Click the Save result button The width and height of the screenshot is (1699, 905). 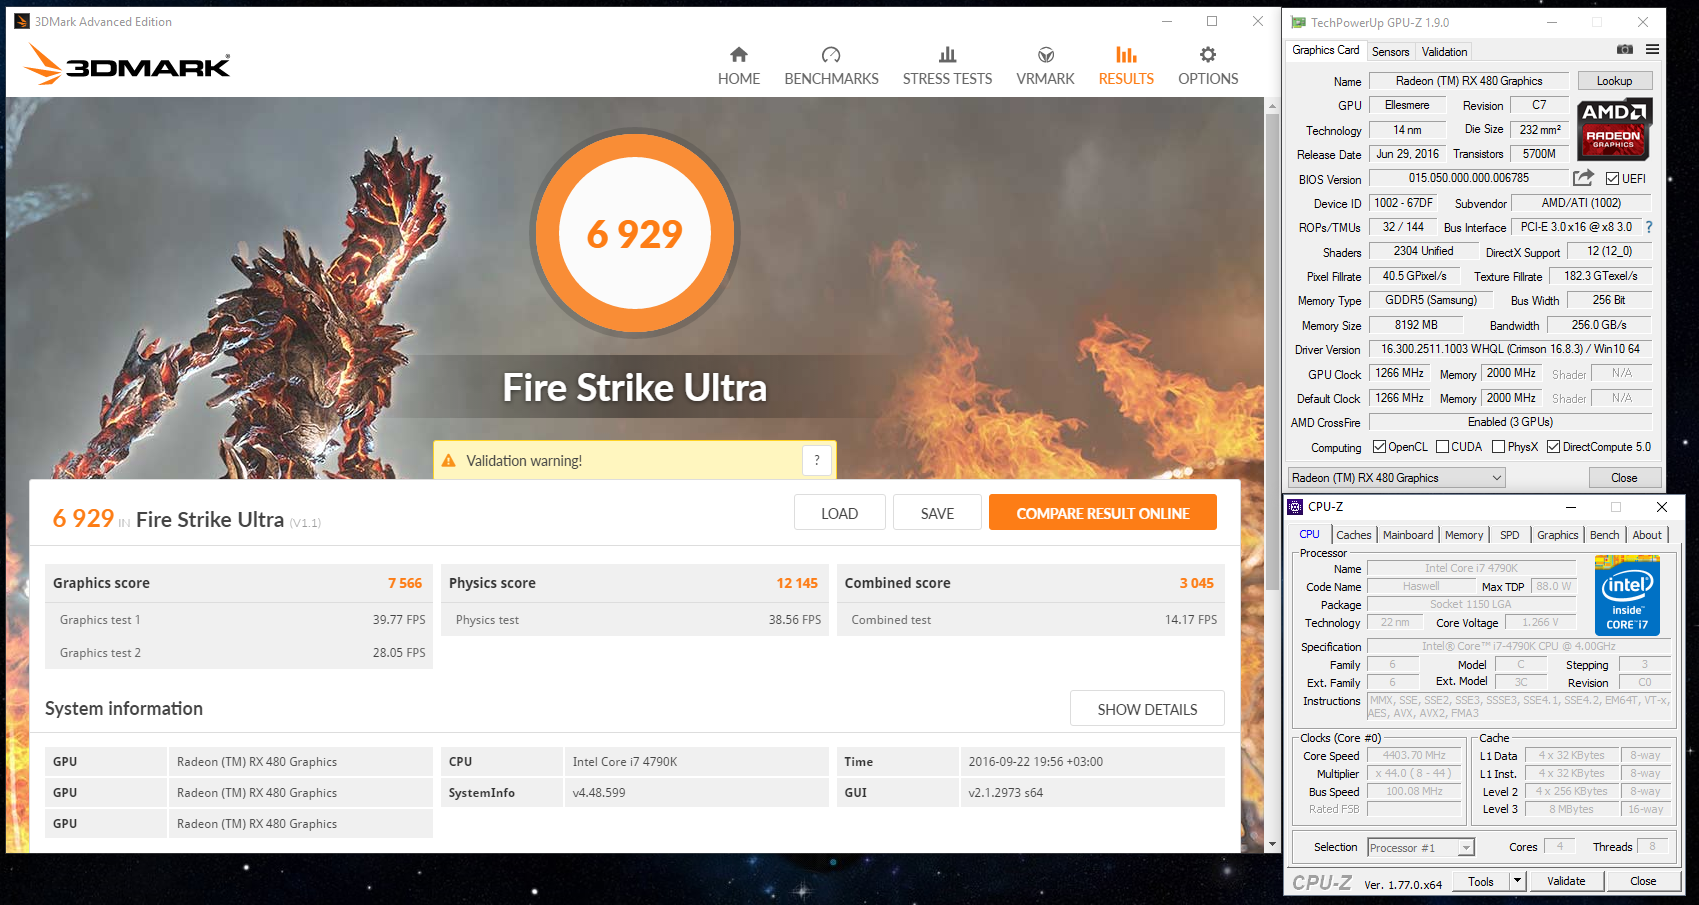tap(937, 513)
